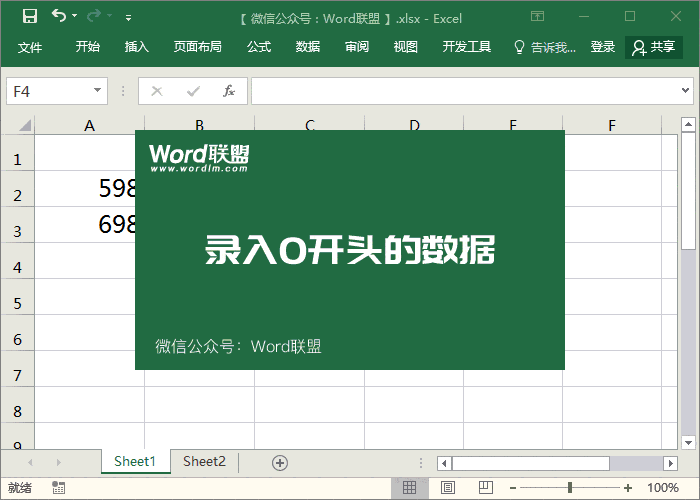This screenshot has width=700, height=500.
Task: Click next sheet navigation arrow
Action: 58,462
